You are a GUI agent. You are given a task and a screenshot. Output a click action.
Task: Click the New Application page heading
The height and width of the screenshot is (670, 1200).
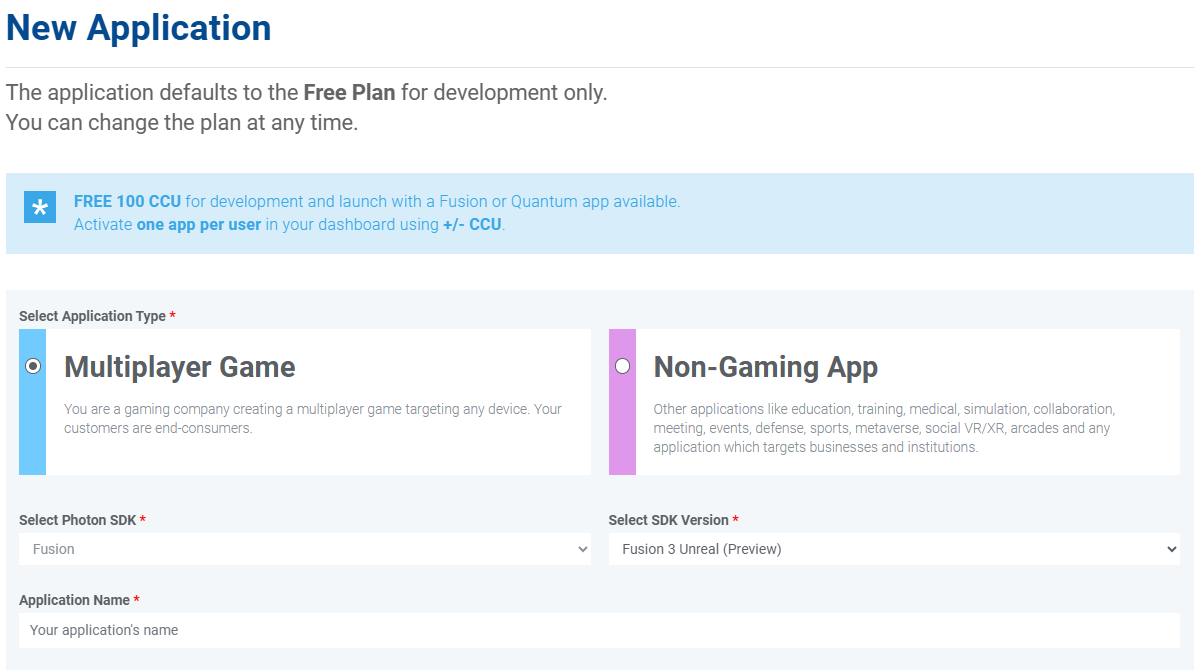(x=138, y=27)
